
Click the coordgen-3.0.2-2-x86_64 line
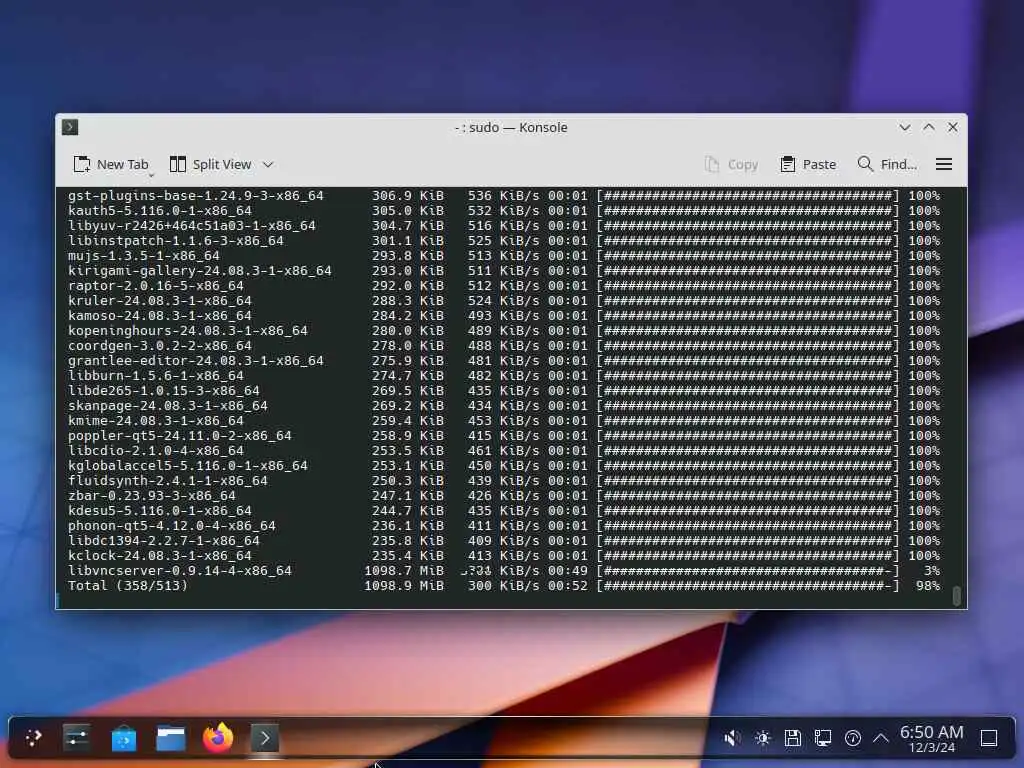(504, 345)
